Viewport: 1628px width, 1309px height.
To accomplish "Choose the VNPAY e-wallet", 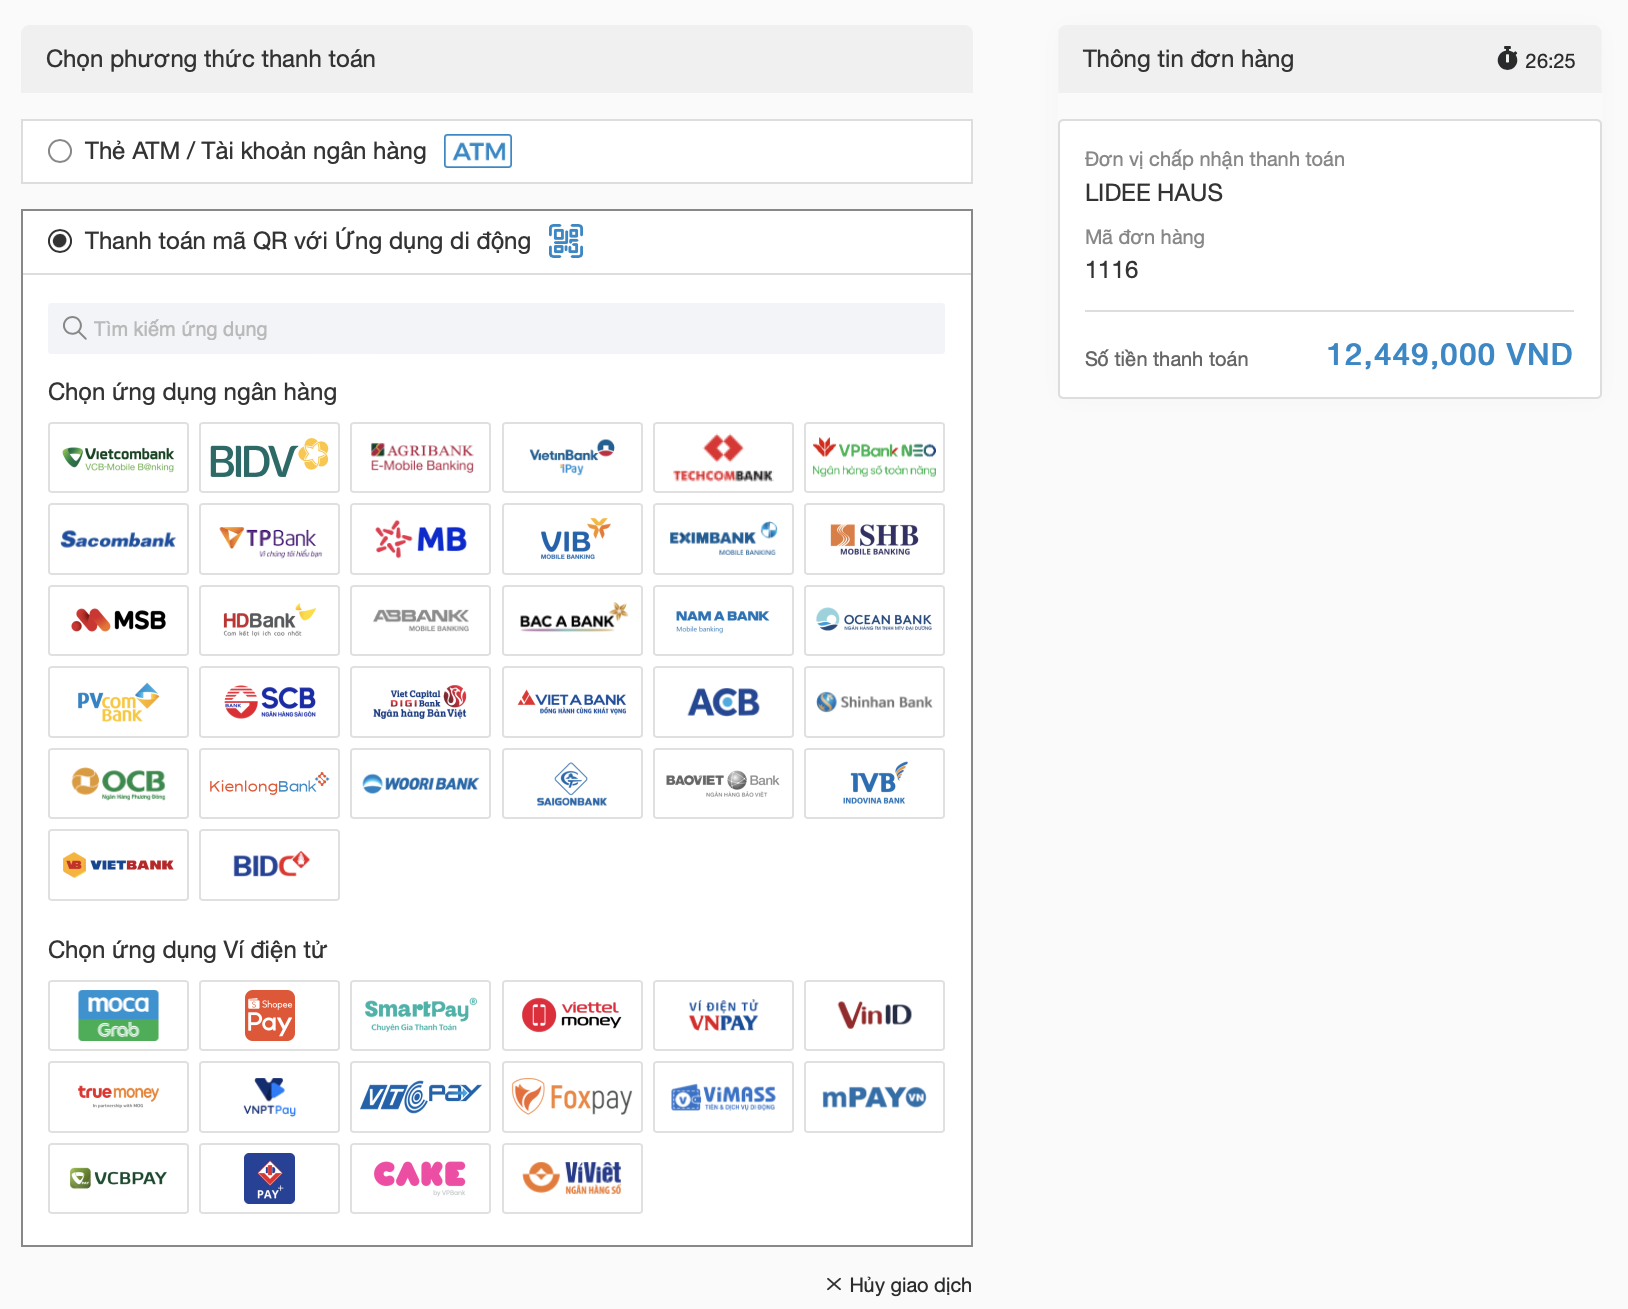I will point(723,1015).
